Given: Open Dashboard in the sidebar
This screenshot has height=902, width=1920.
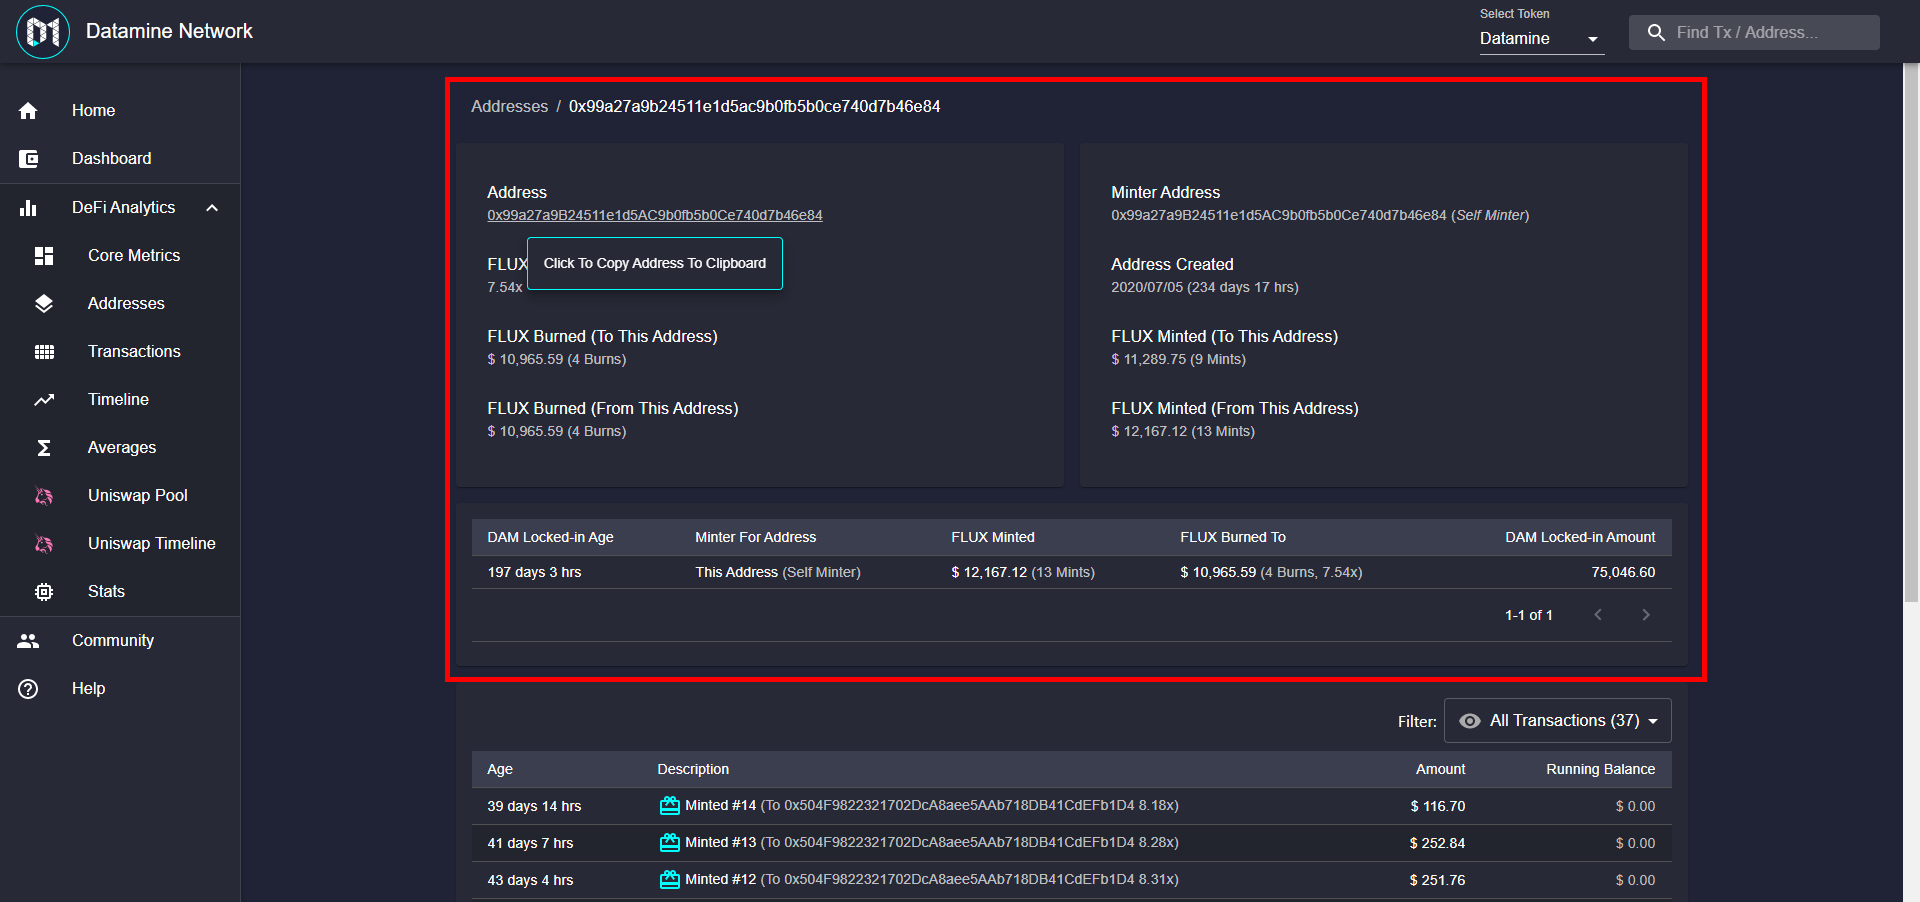Looking at the screenshot, I should (x=120, y=159).
